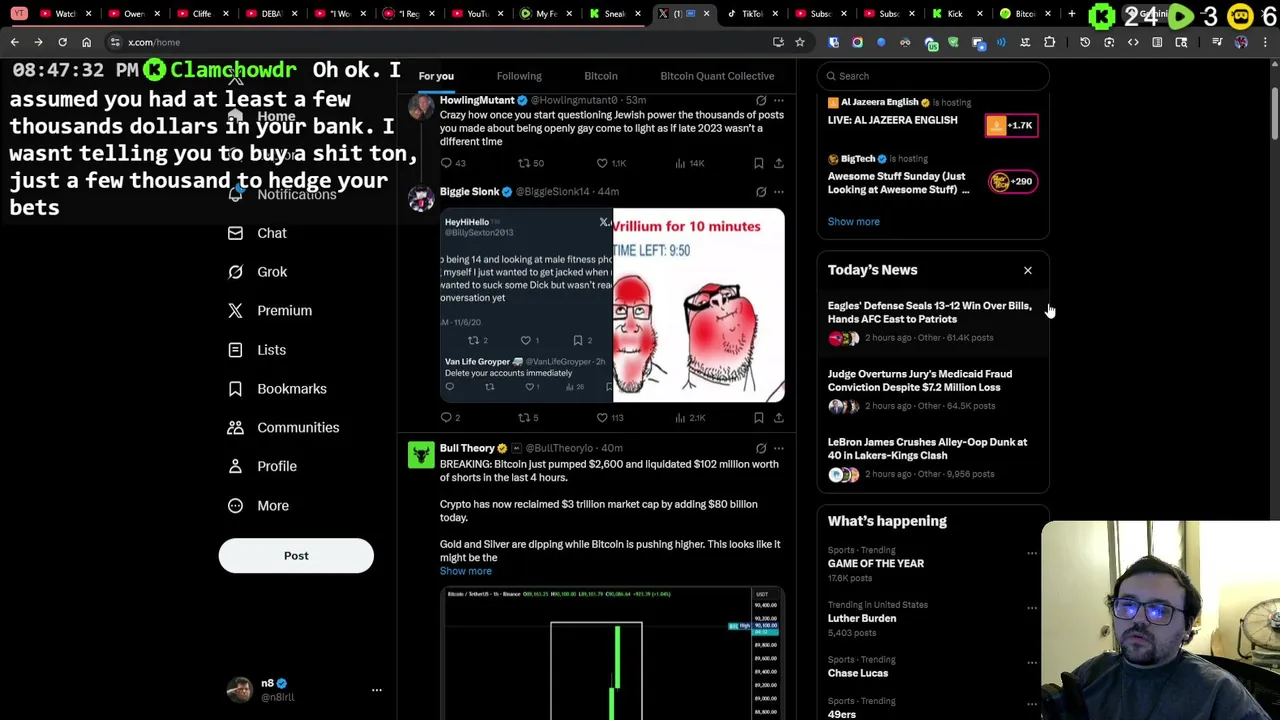Bookmark Biggie Slonk's post
This screenshot has width=1280, height=720.
coord(758,418)
